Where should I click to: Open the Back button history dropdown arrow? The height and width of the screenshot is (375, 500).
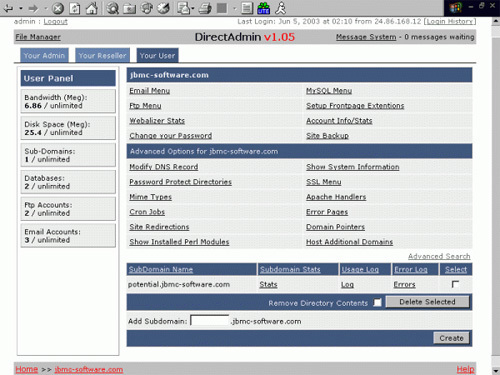point(21,8)
